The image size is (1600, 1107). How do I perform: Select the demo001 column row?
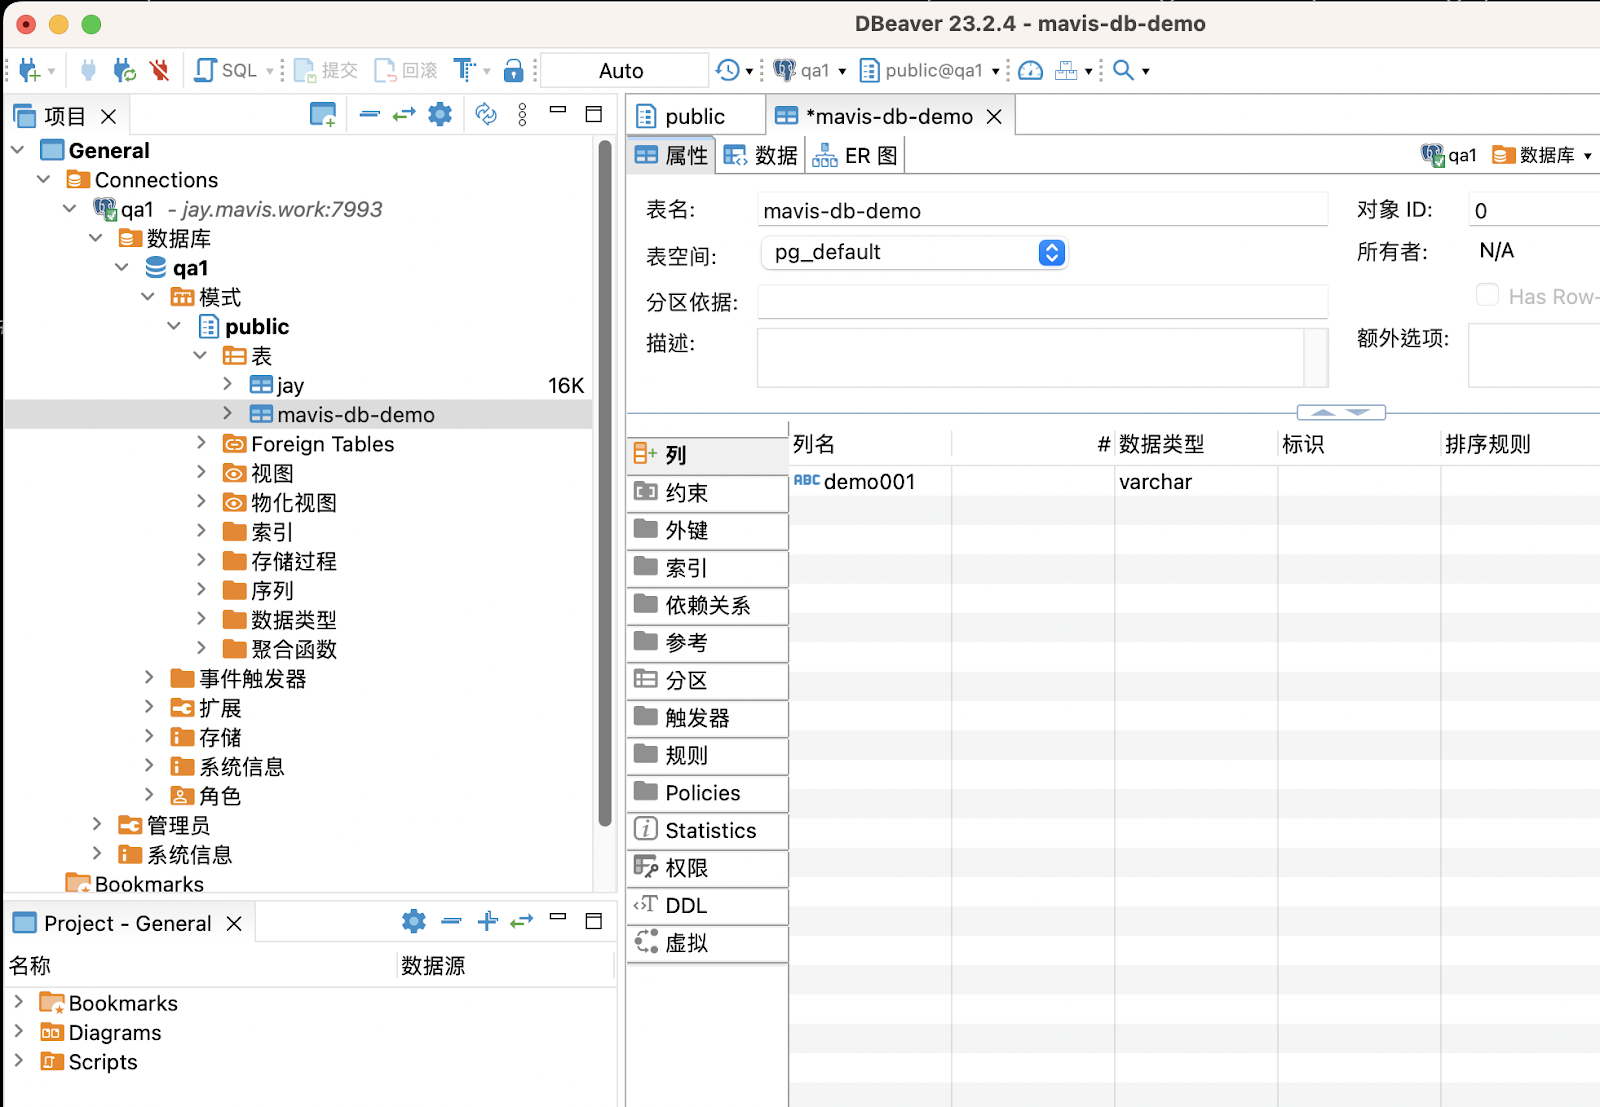(x=868, y=482)
